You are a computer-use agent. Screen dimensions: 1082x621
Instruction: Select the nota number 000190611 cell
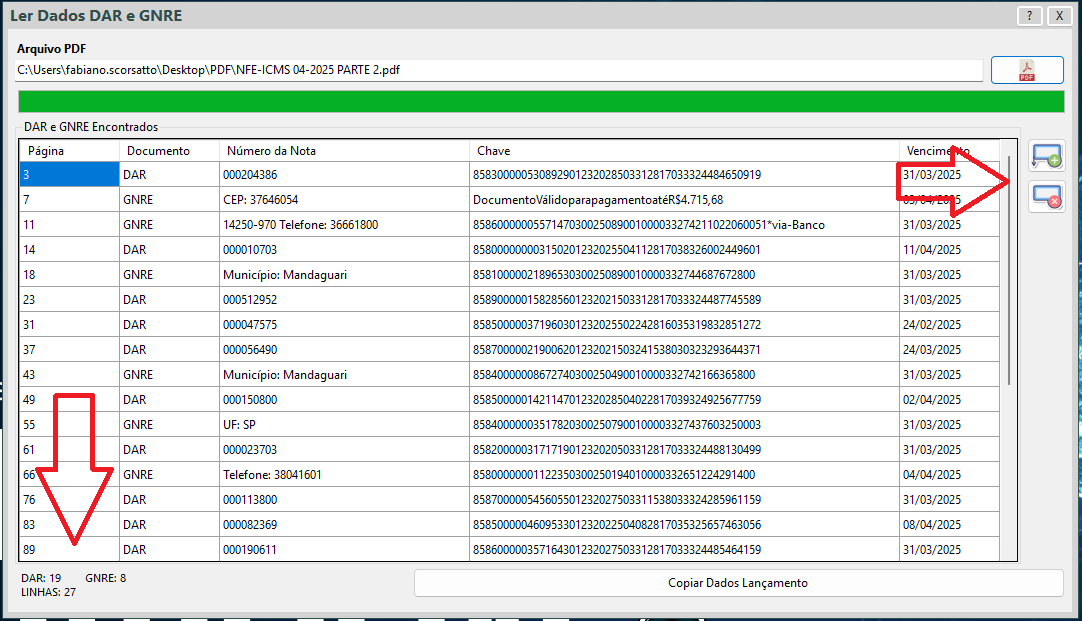[344, 550]
